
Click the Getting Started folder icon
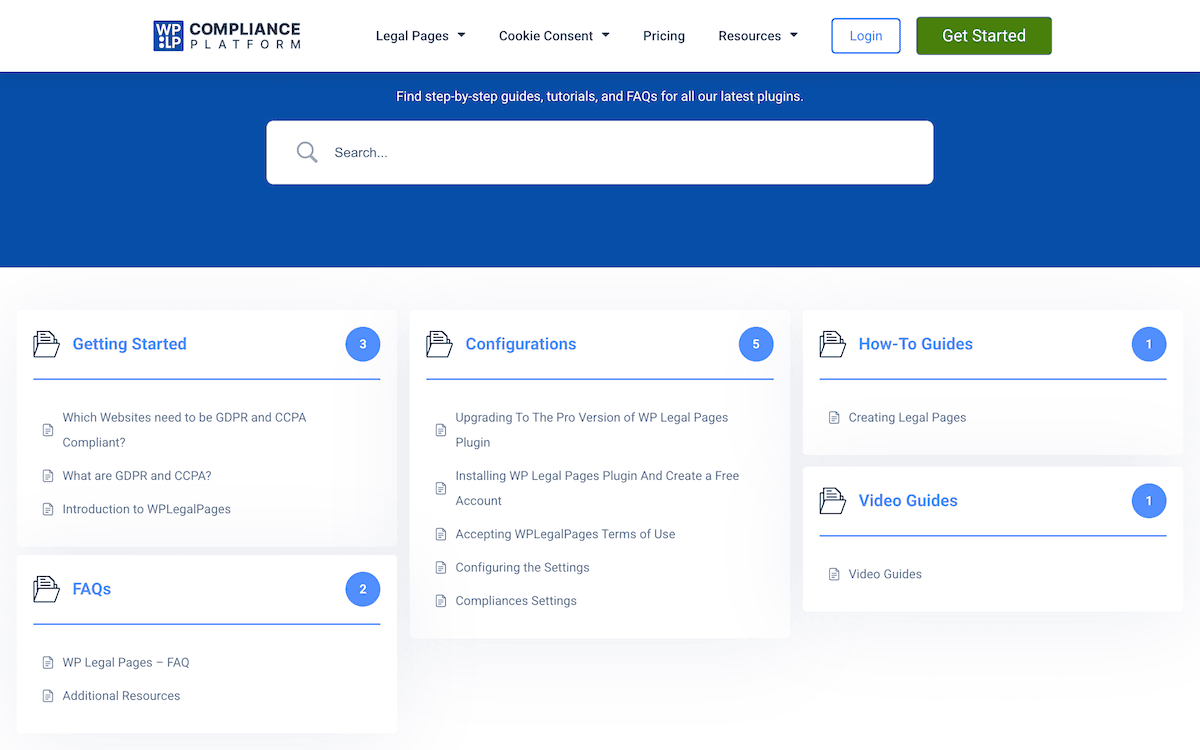[x=46, y=344]
